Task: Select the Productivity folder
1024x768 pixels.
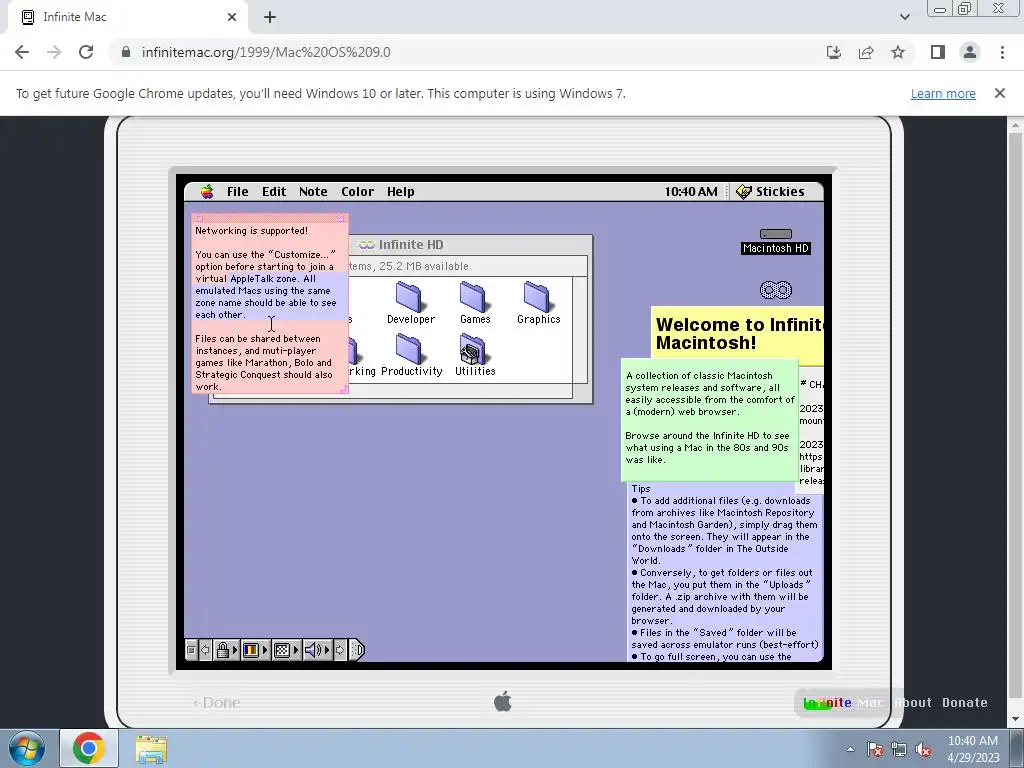Action: click(x=411, y=355)
